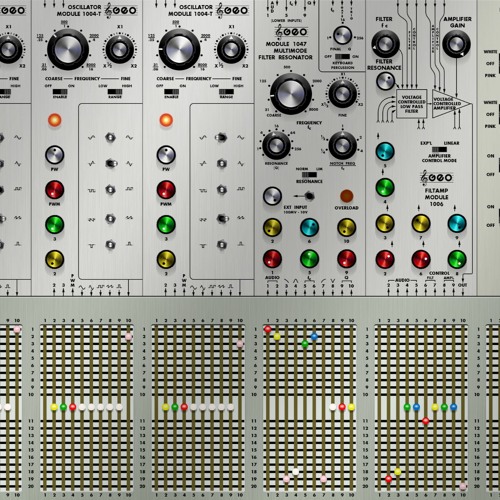
Task: Click the PW knob on the first Oscillator 1004-T
Action: 55,155
